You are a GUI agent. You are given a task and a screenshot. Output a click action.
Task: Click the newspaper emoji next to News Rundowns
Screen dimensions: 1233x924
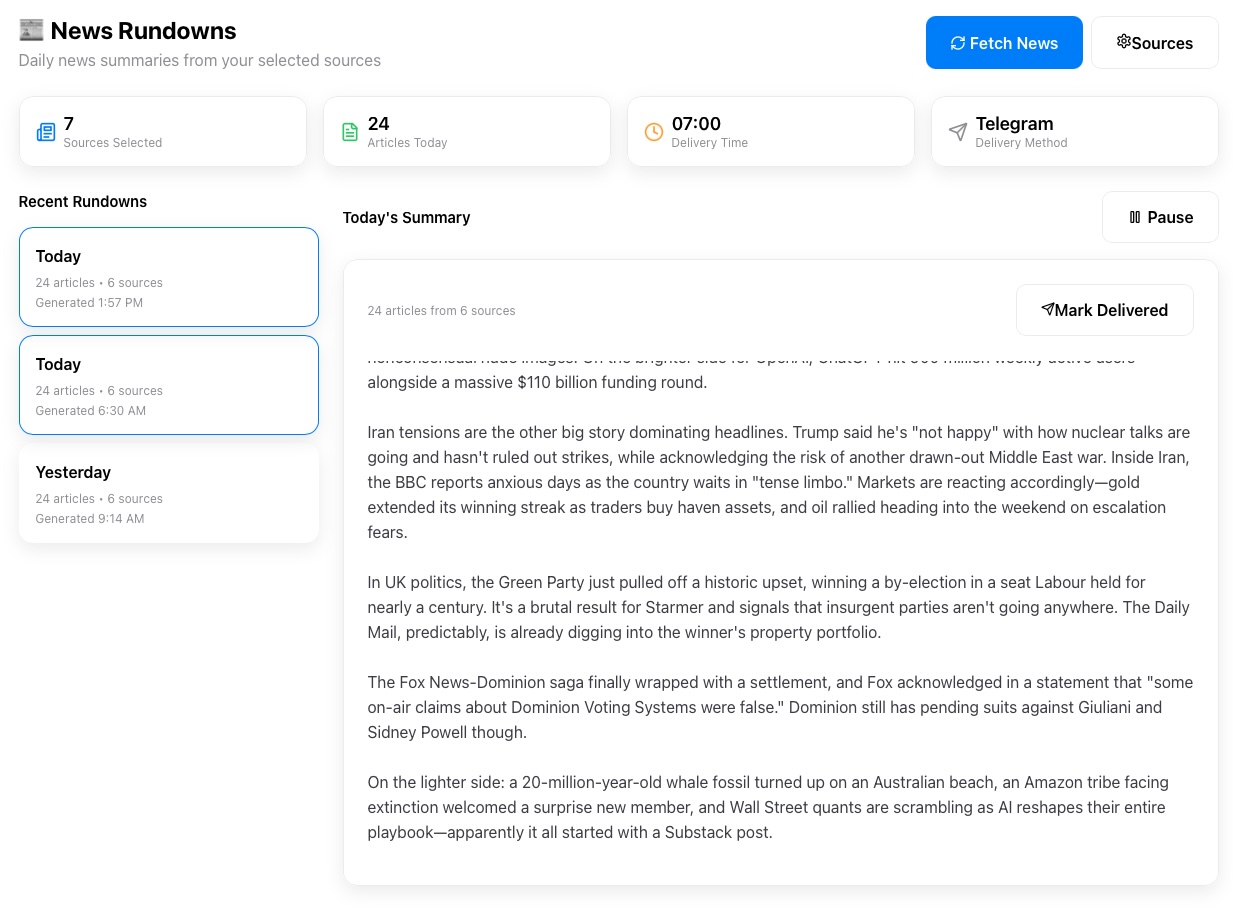pos(31,29)
